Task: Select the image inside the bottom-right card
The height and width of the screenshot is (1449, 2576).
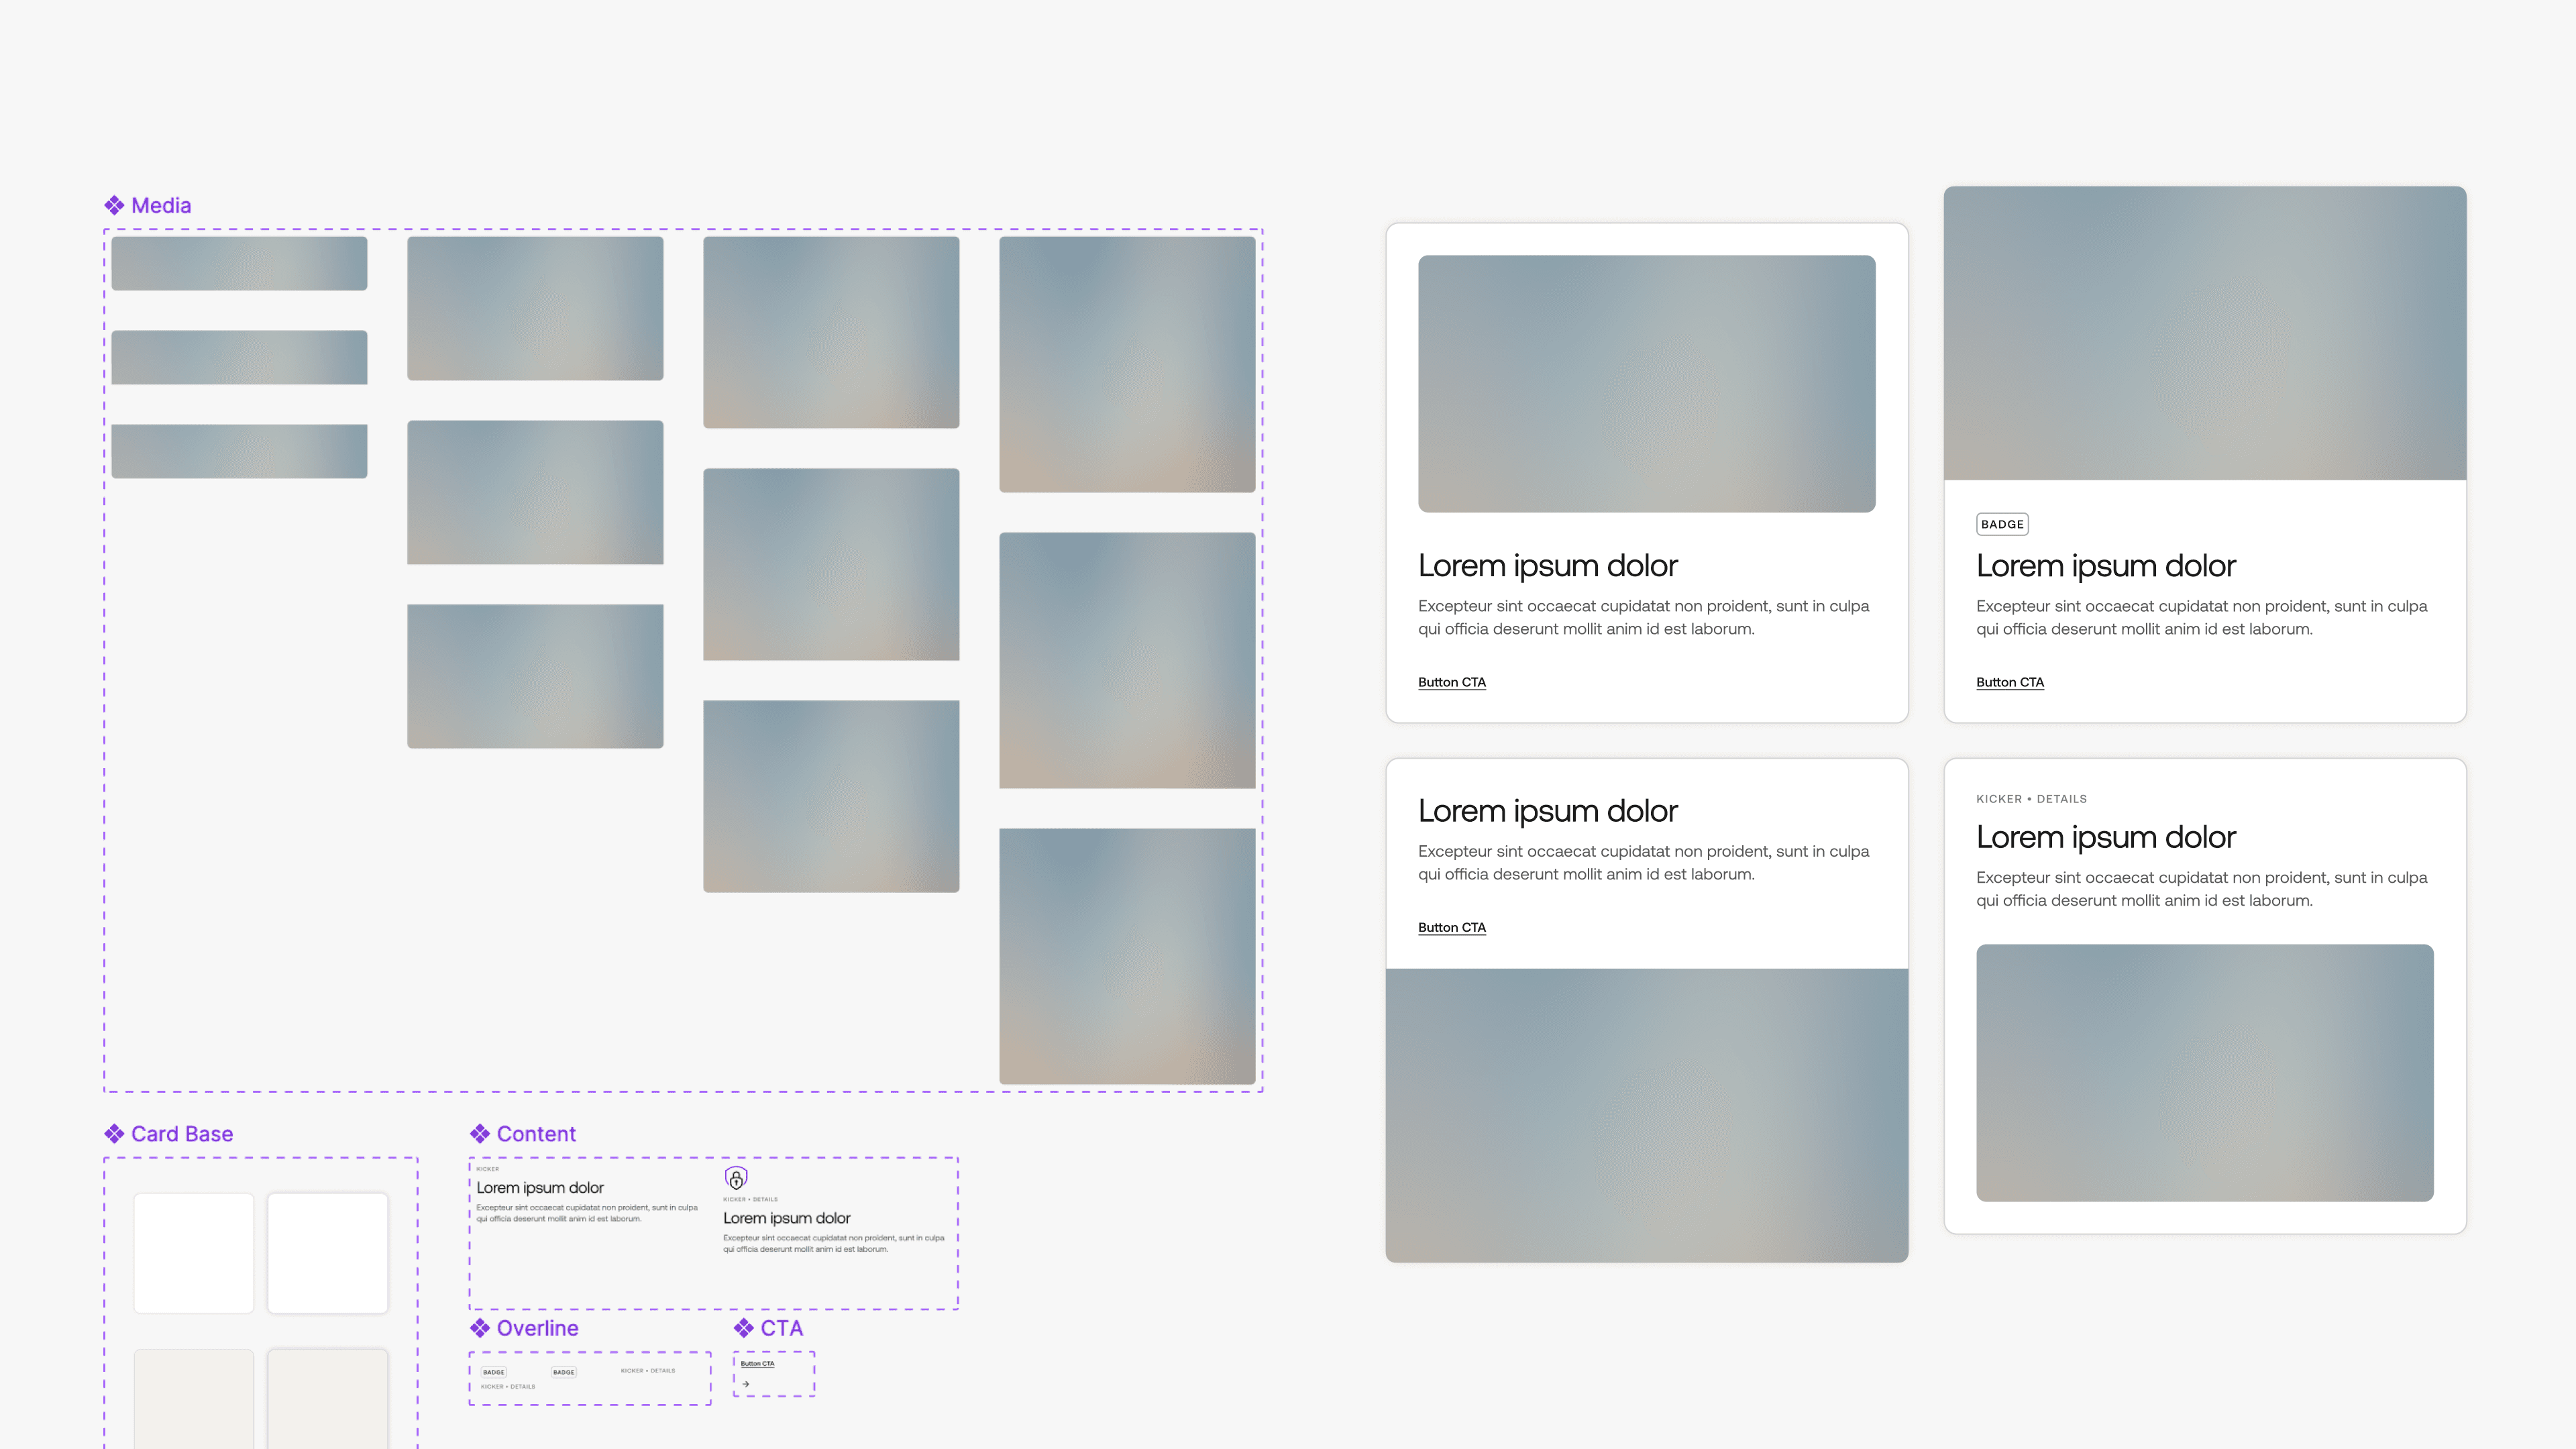Action: 2204,1072
